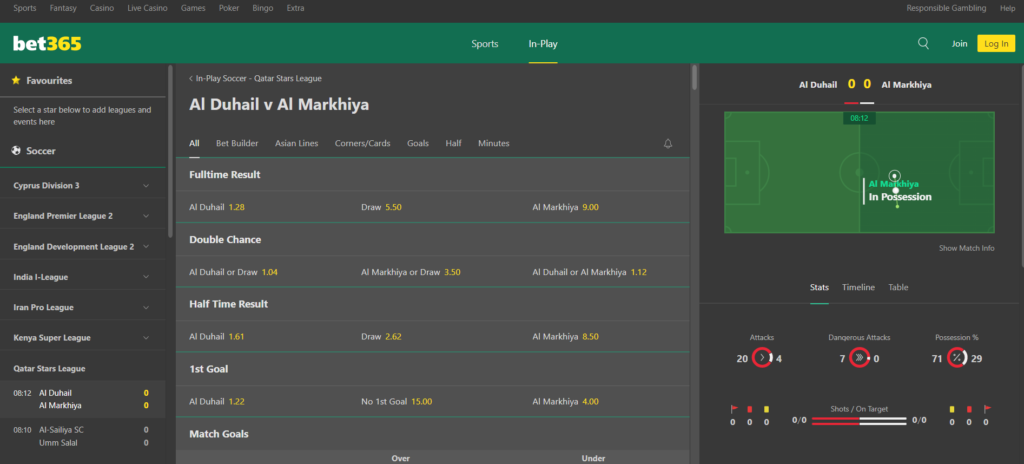The height and width of the screenshot is (464, 1024).
Task: Collapse the Fulltime Result market
Action: (x=432, y=175)
